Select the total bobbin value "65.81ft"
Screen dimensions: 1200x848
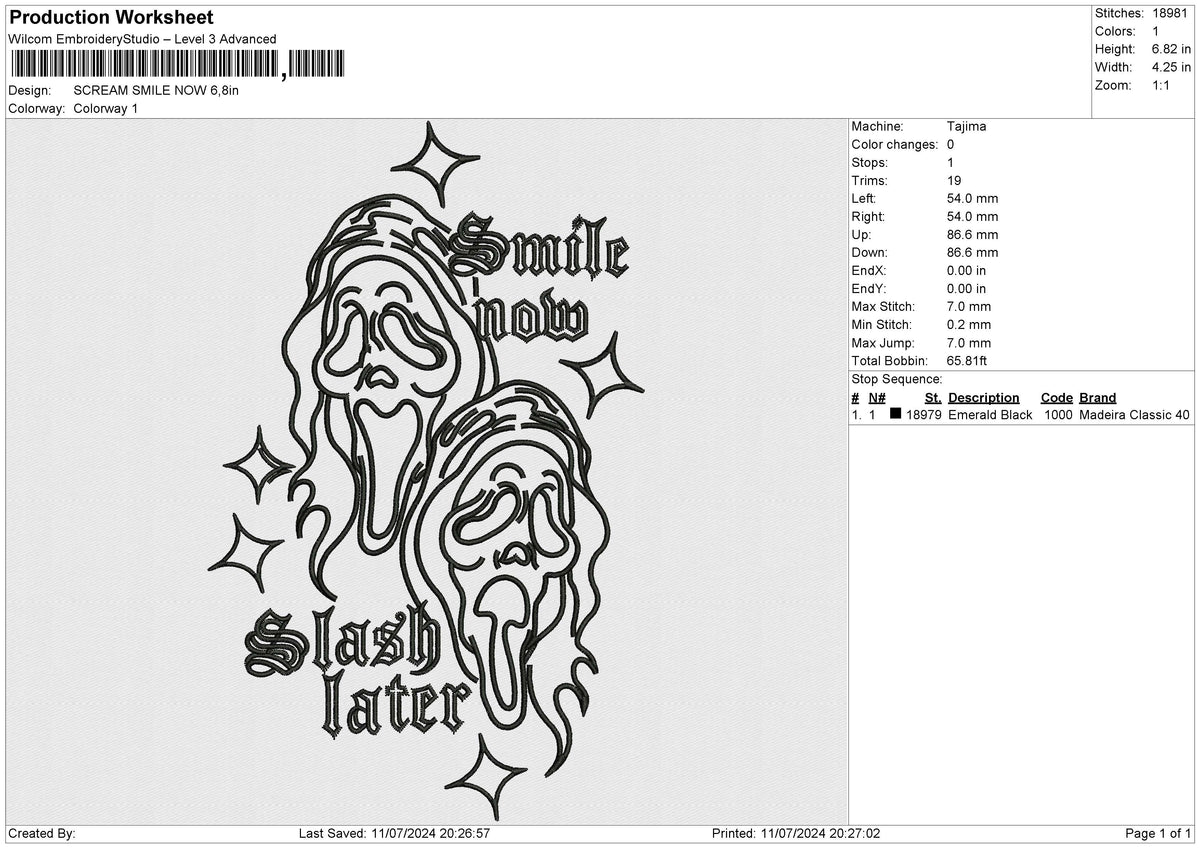[968, 360]
